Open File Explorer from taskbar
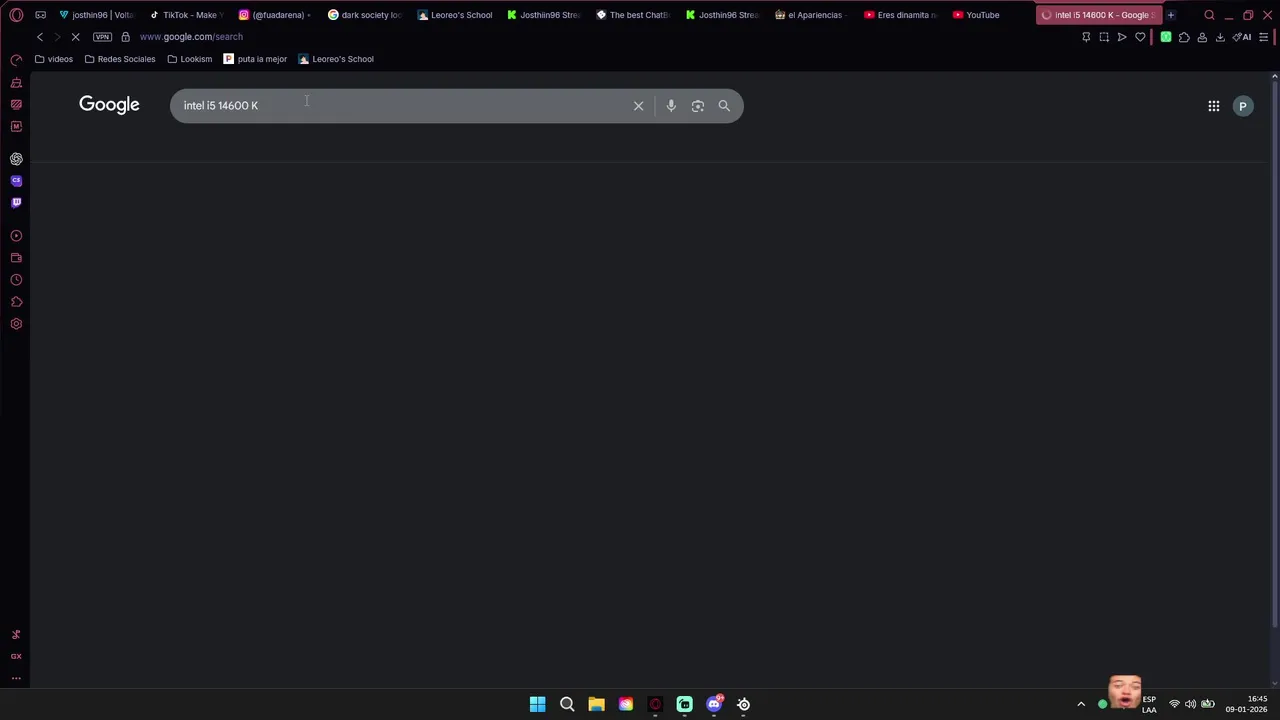Screen dimensions: 1280x720 [596, 704]
